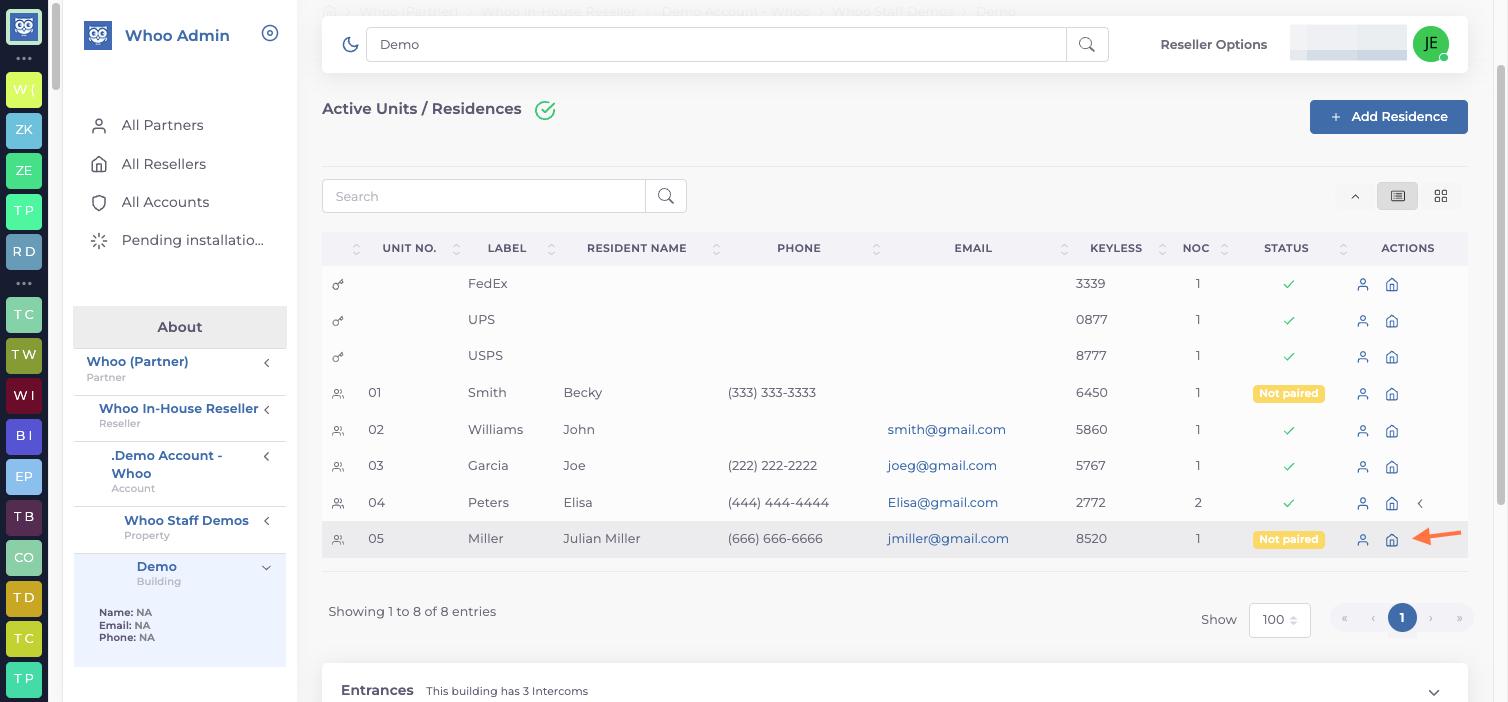Open the JE user avatar
The height and width of the screenshot is (702, 1508).
tap(1430, 43)
